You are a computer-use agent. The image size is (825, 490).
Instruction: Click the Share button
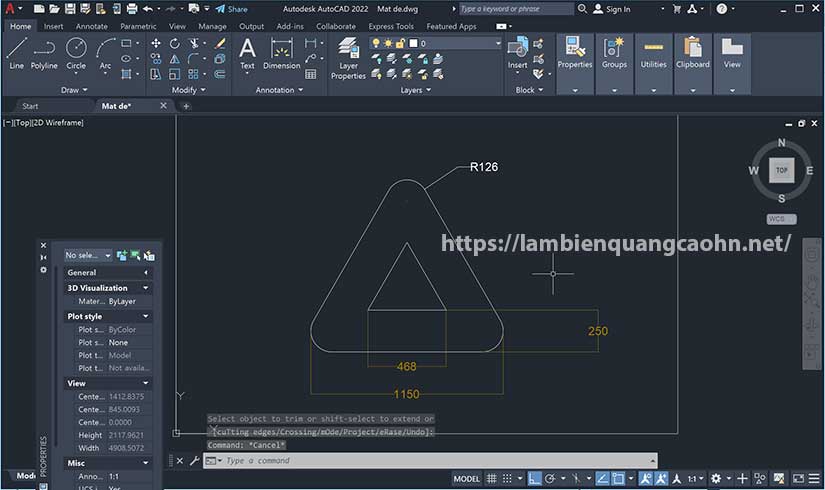(x=231, y=9)
